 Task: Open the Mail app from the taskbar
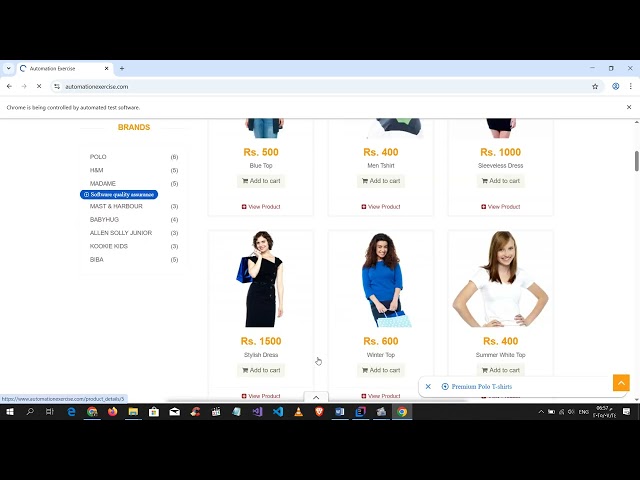coord(175,412)
